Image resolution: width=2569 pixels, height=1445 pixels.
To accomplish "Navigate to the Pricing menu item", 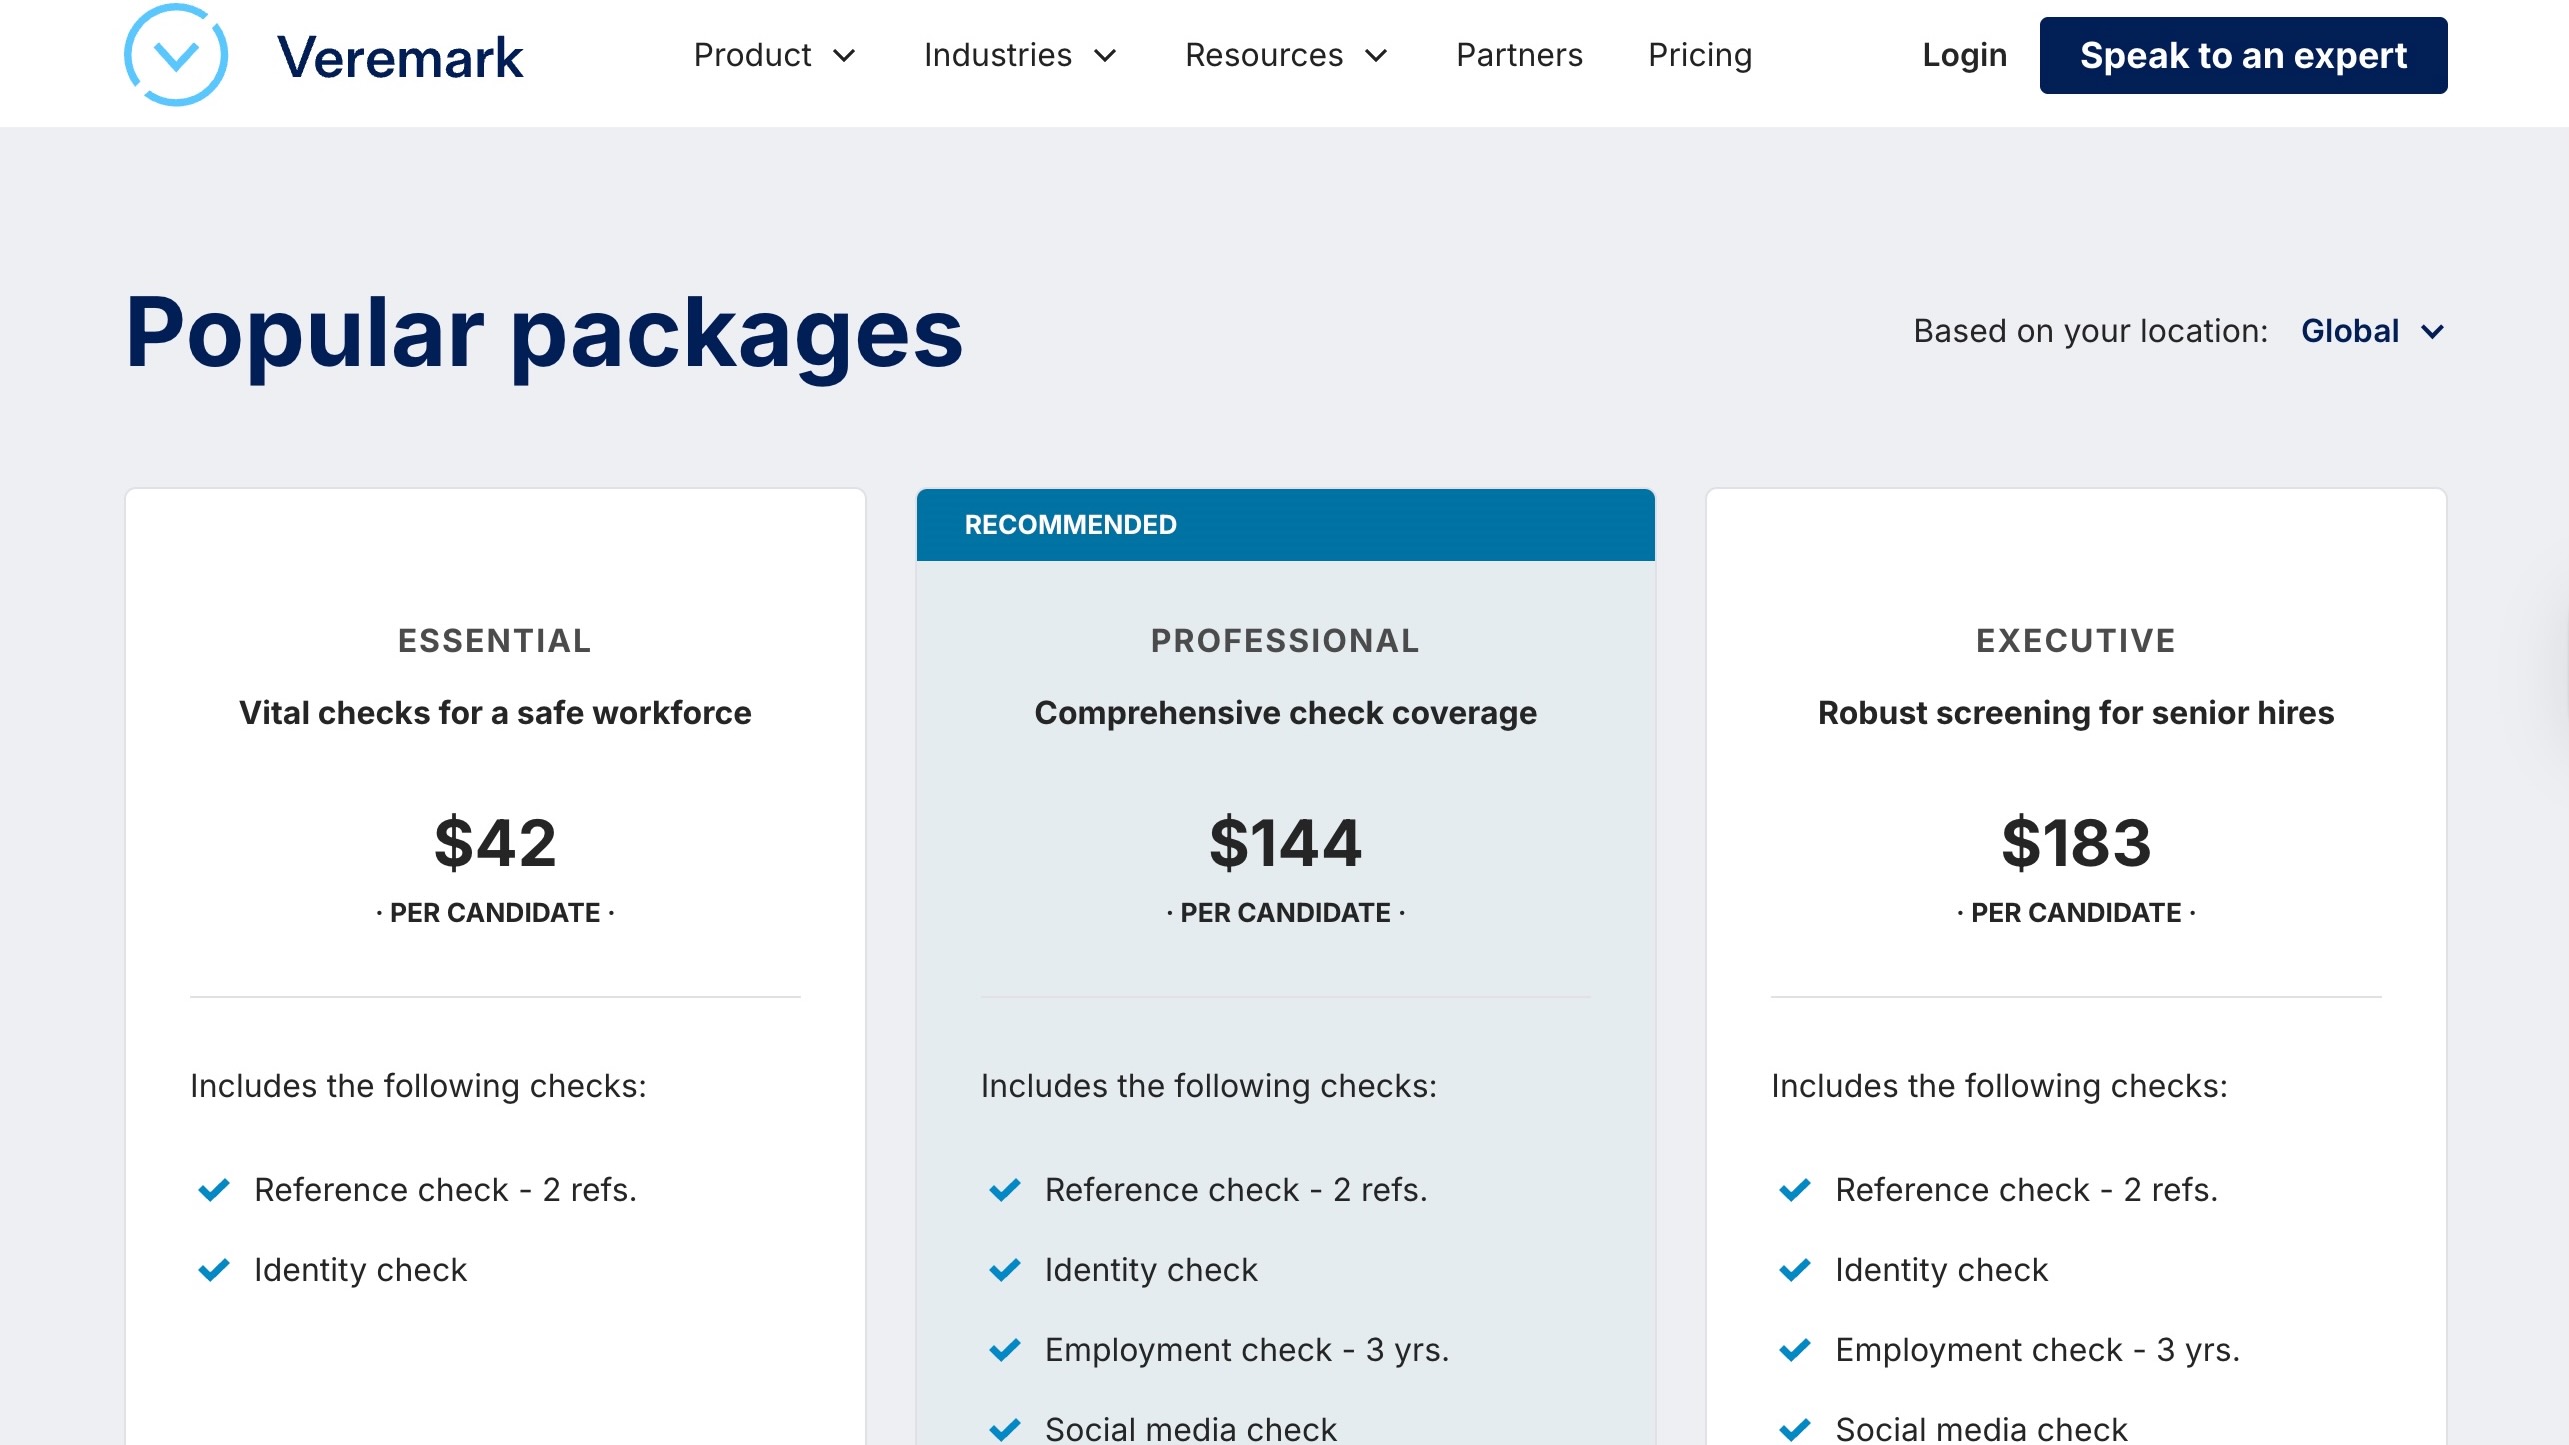I will point(1699,55).
